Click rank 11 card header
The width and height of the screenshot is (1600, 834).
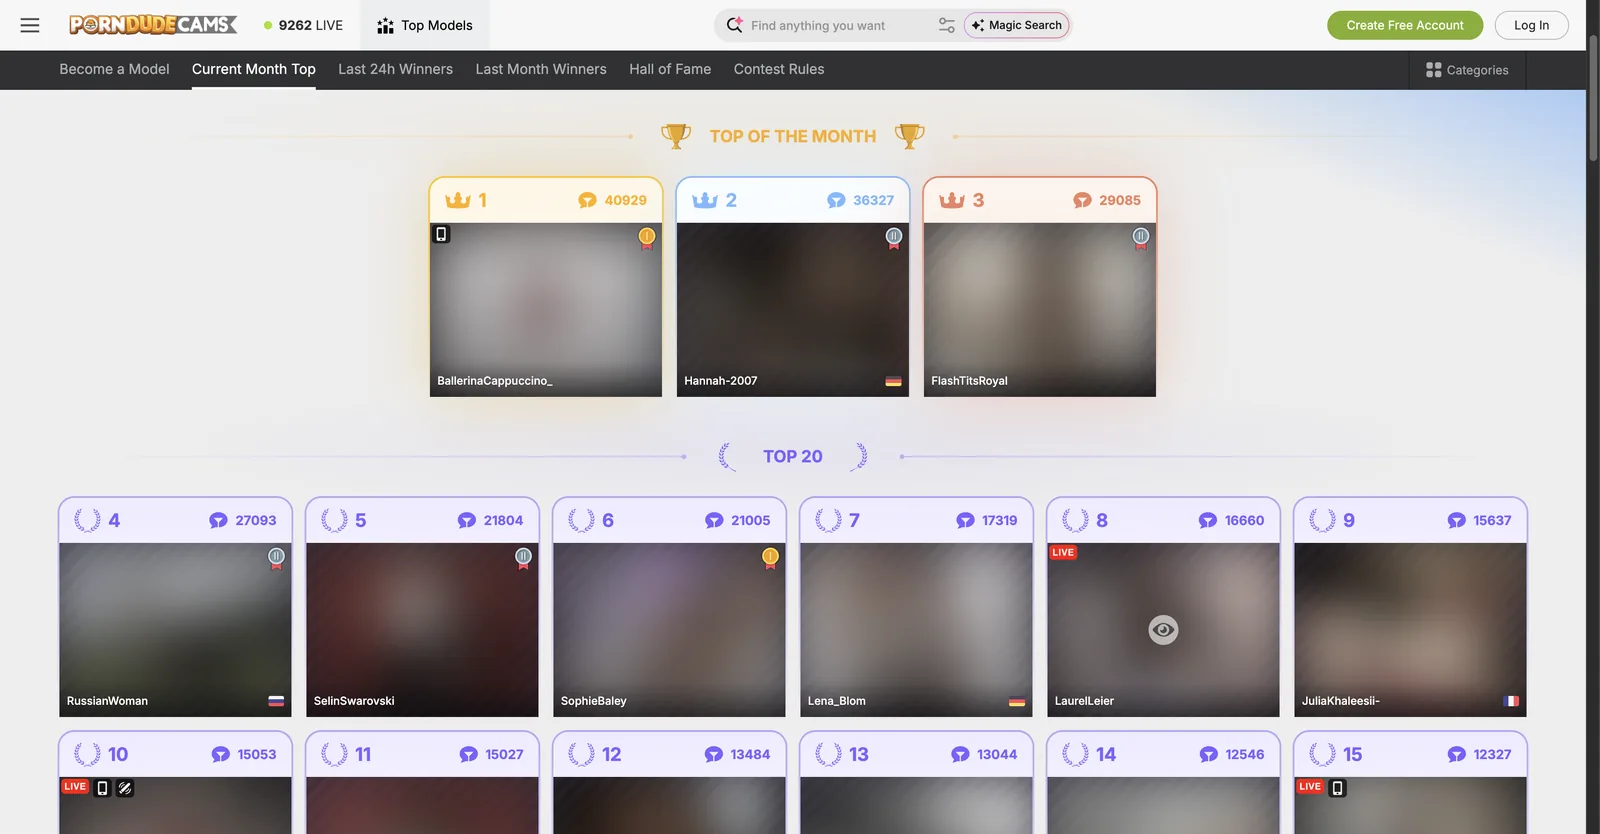point(422,754)
